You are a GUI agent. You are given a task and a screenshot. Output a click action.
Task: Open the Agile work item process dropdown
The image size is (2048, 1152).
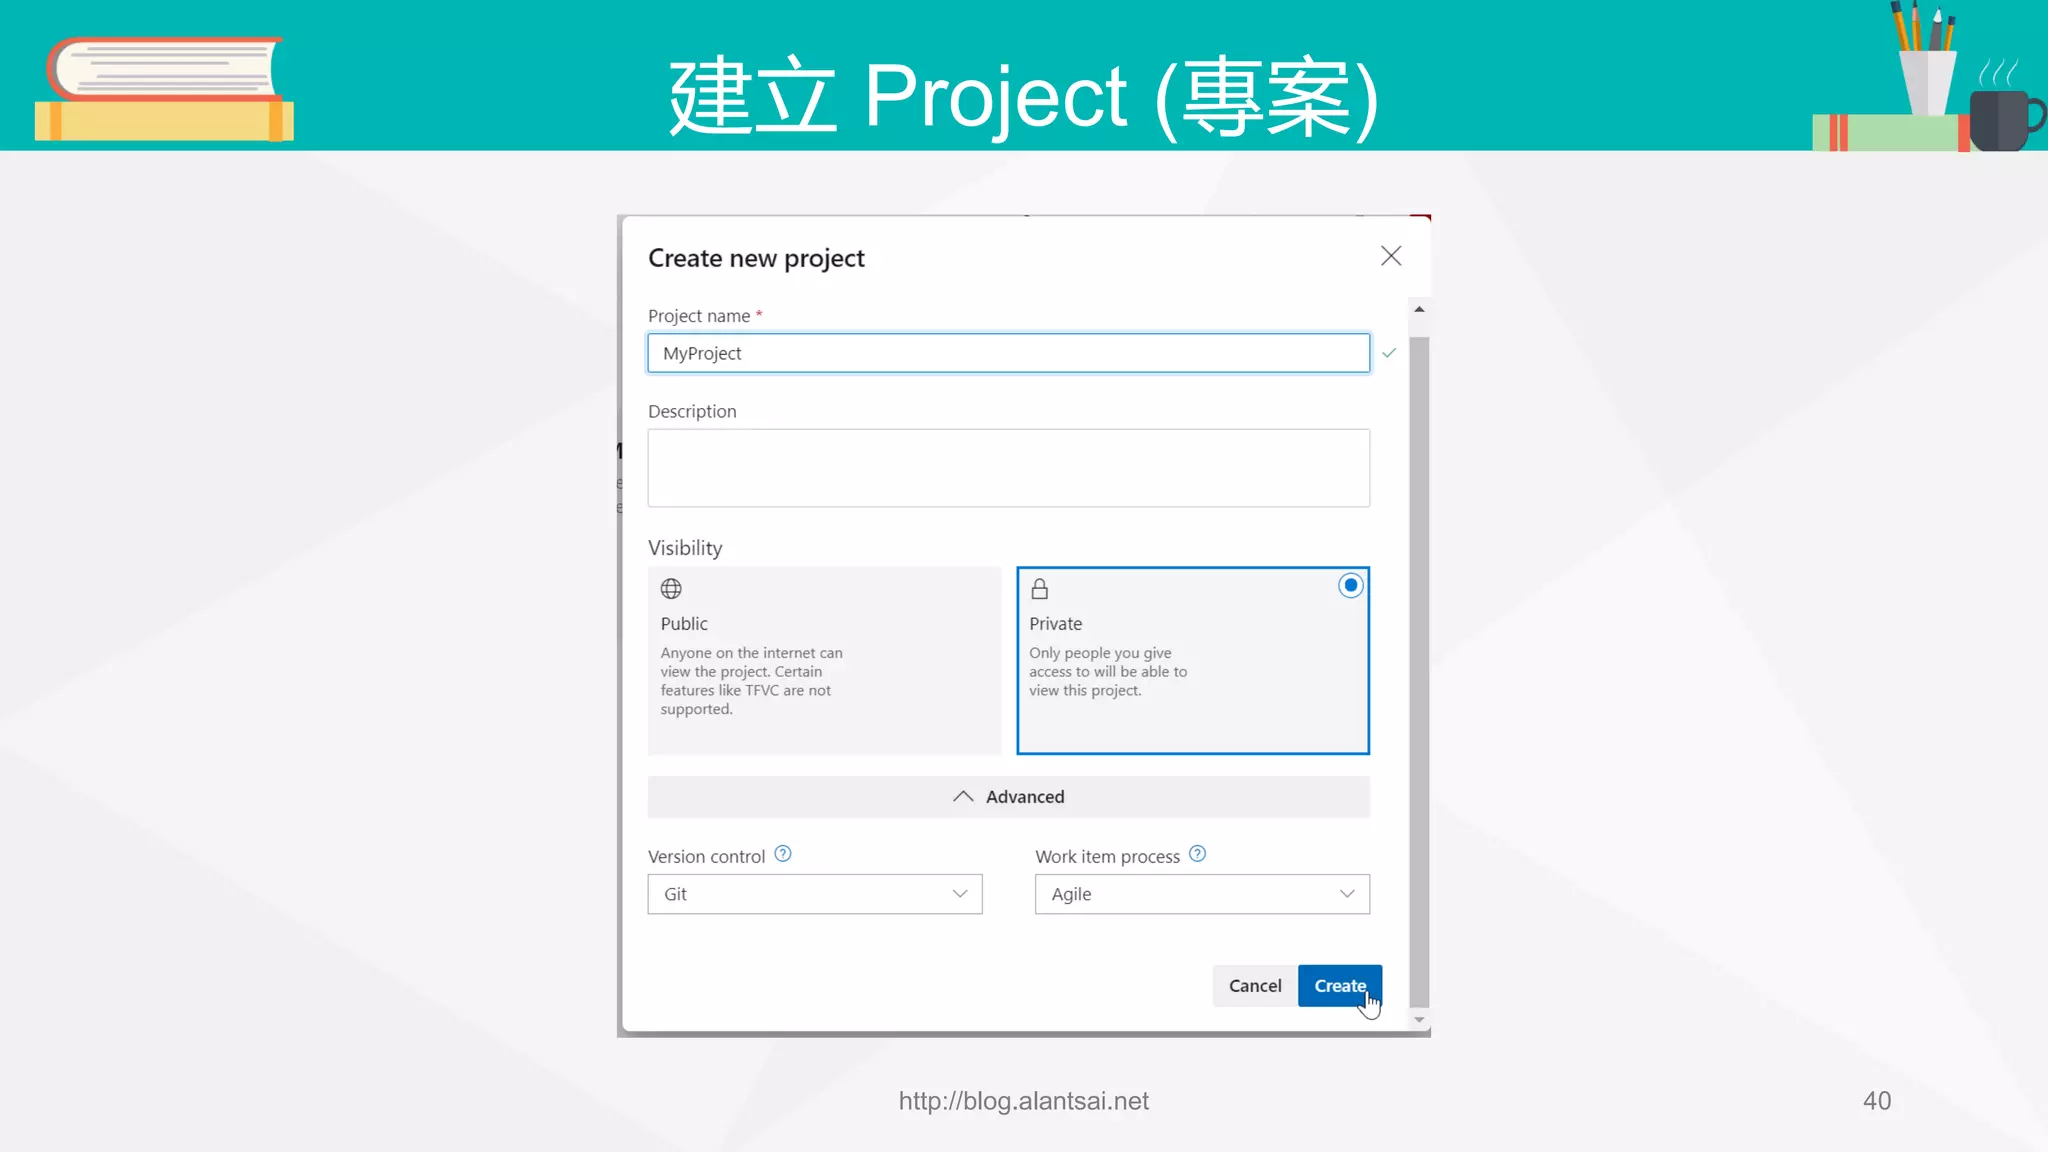(x=1202, y=894)
